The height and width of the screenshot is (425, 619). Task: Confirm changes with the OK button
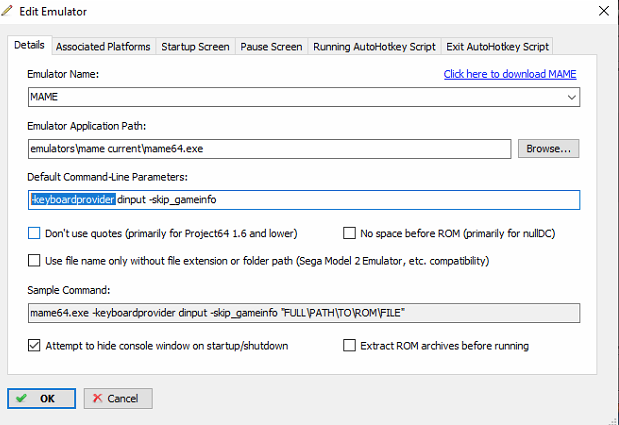41,398
